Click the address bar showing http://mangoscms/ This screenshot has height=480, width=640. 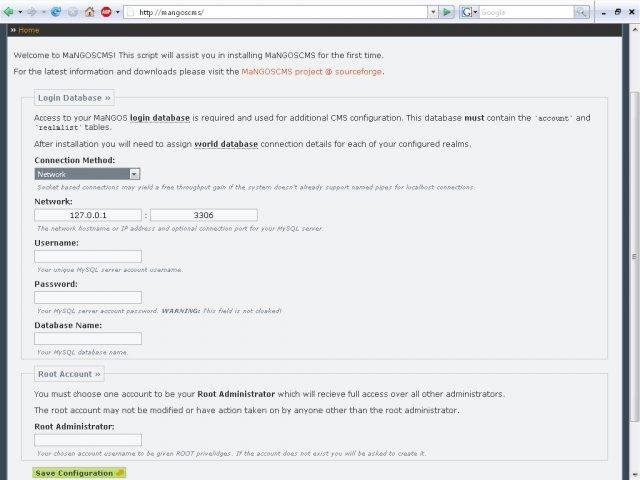click(x=277, y=12)
